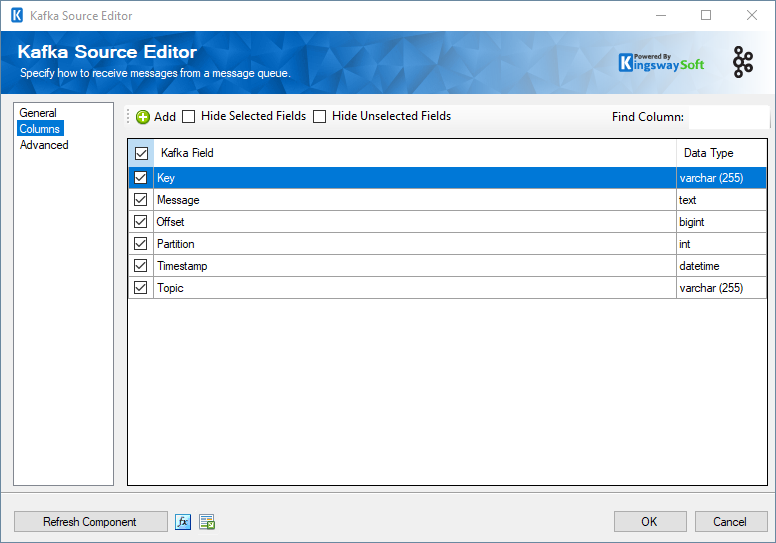Focus the Find Column input field
The width and height of the screenshot is (776, 543).
pyautogui.click(x=728, y=117)
